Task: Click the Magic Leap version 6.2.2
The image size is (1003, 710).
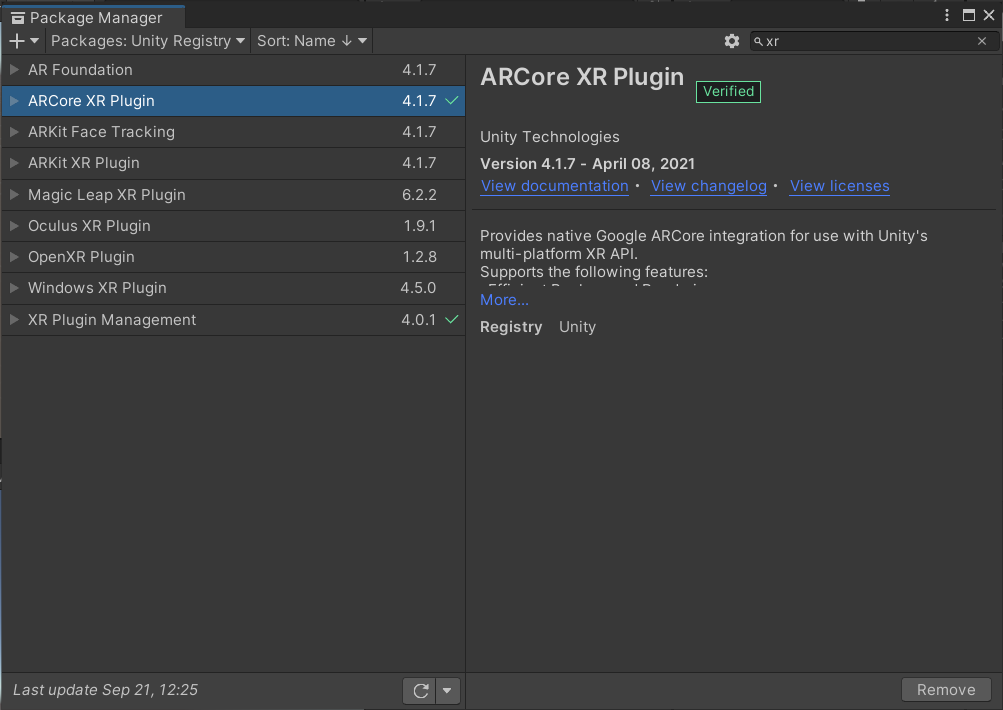Action: (x=419, y=194)
